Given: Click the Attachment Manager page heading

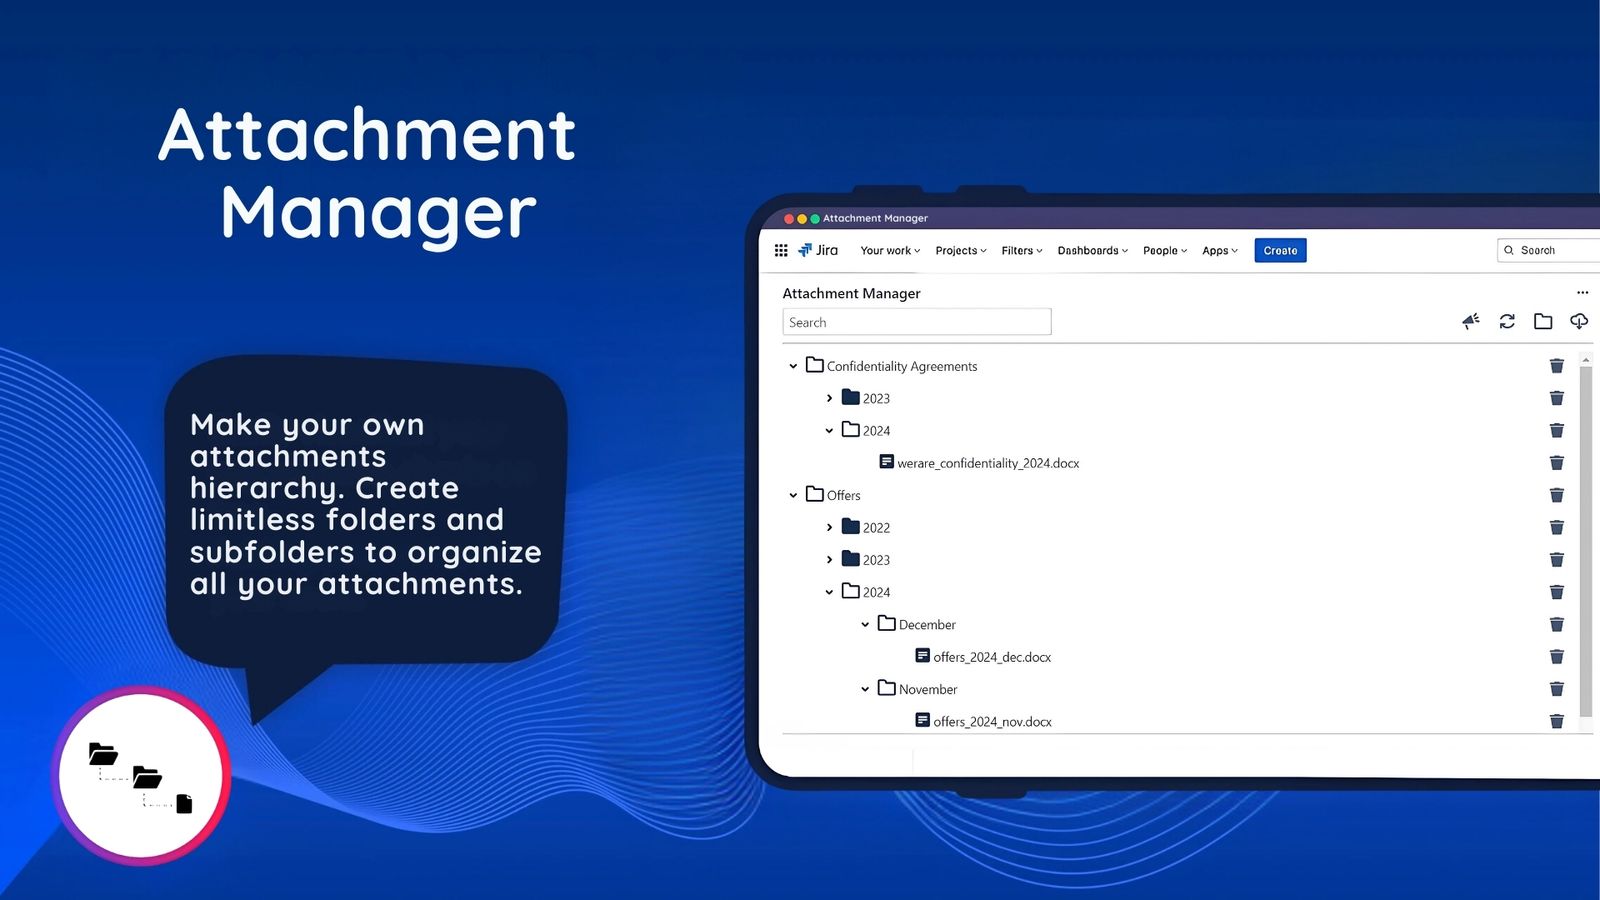Looking at the screenshot, I should click(851, 293).
